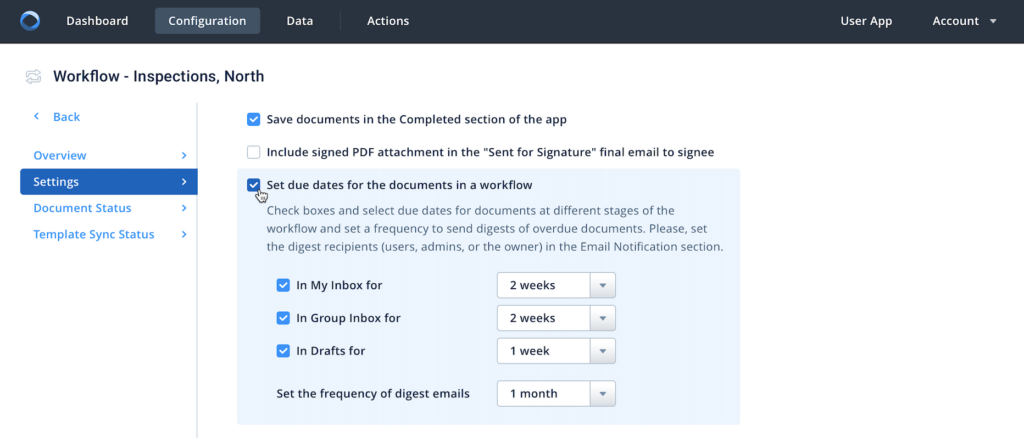Open the Actions menu item
Screen dimensions: 1024x438
pos(388,21)
